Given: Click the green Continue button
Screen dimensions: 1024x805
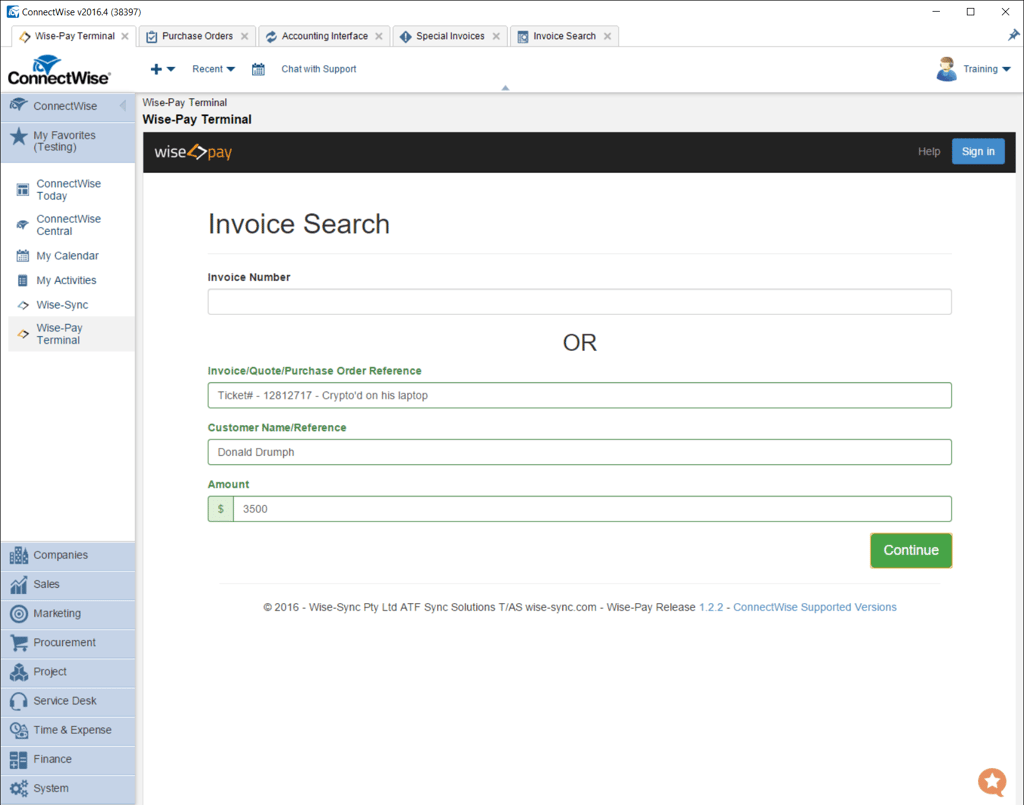Looking at the screenshot, I should [x=911, y=550].
